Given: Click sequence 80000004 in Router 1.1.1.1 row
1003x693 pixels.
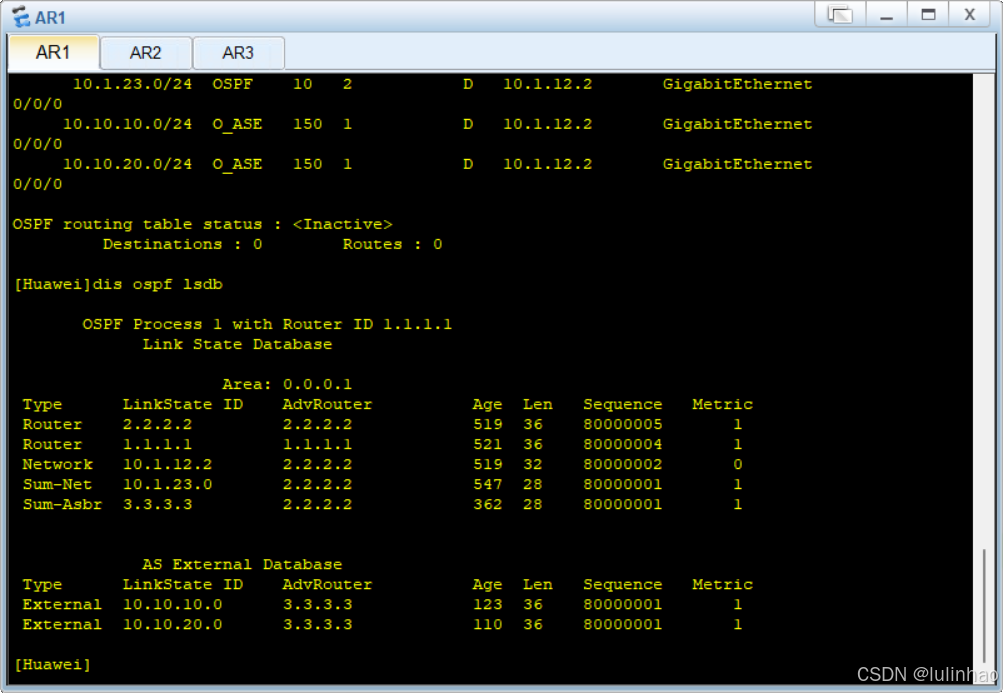Looking at the screenshot, I should pos(623,444).
